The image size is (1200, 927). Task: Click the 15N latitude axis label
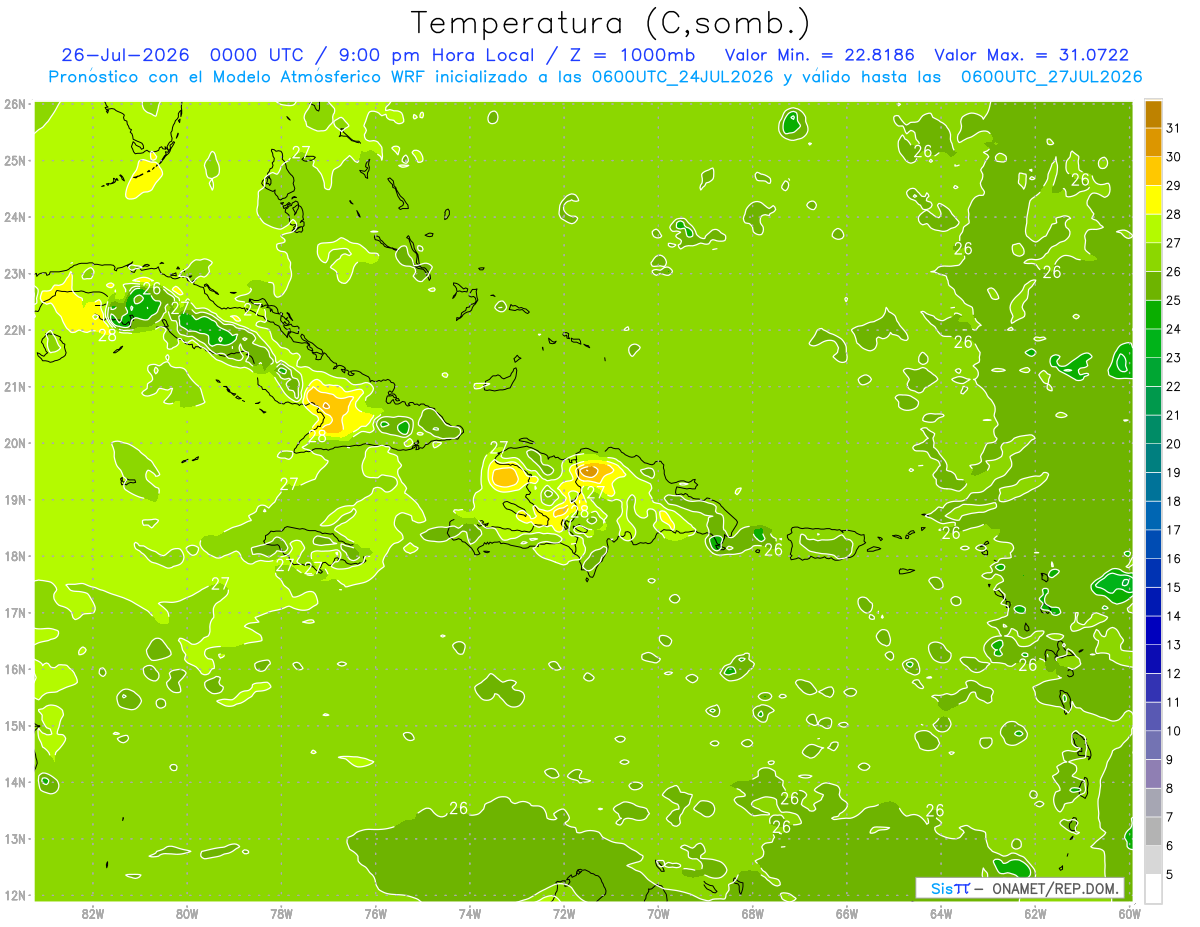pos(15,726)
